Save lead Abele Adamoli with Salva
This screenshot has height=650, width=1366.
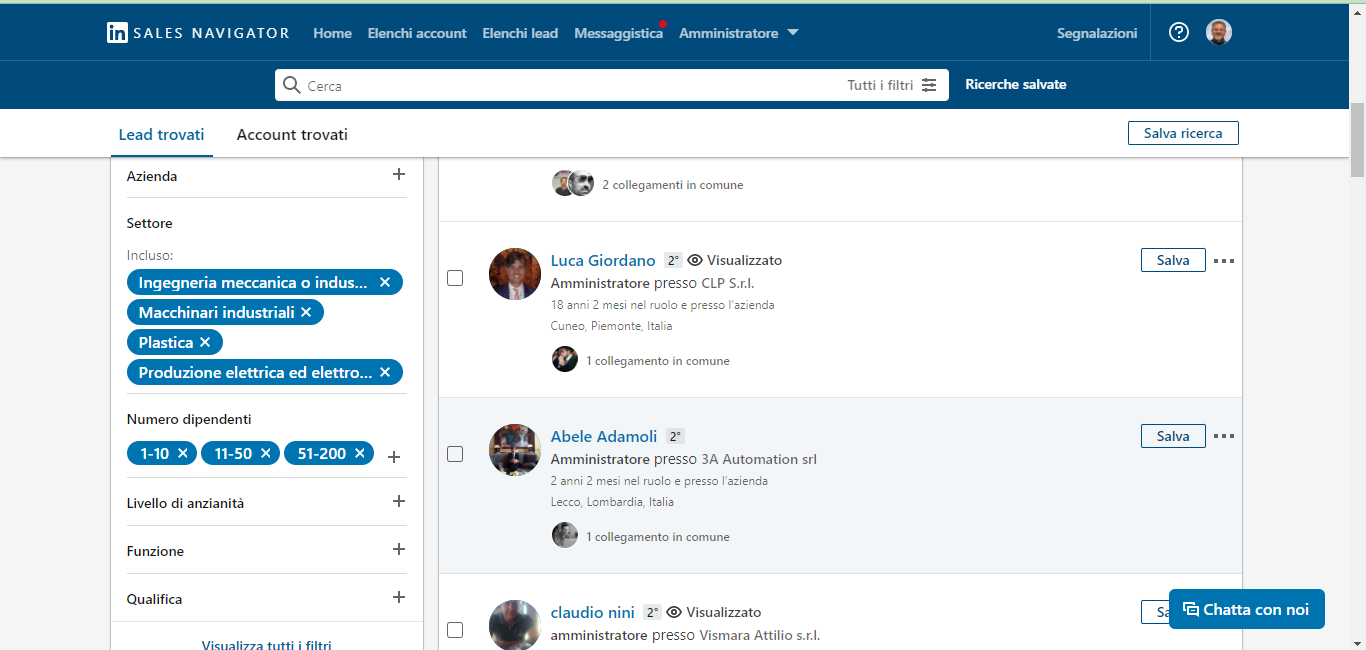pyautogui.click(x=1173, y=436)
